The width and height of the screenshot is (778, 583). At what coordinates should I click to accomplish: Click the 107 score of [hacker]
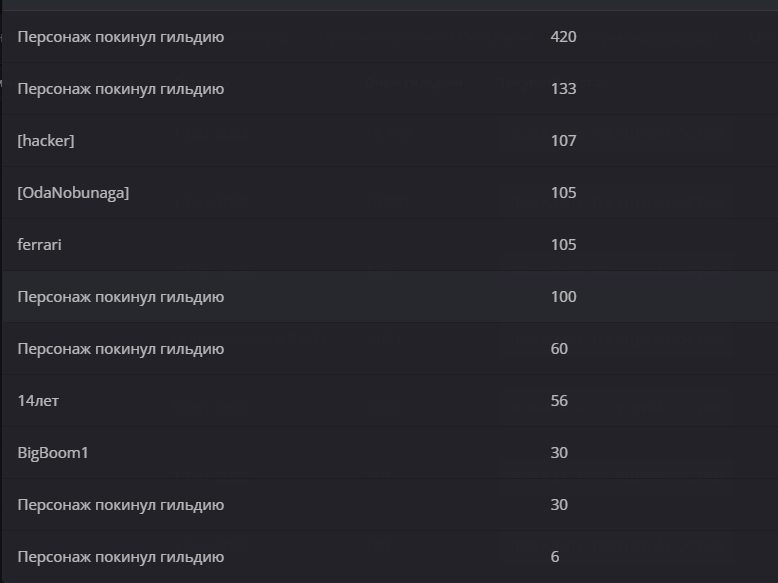click(x=563, y=141)
